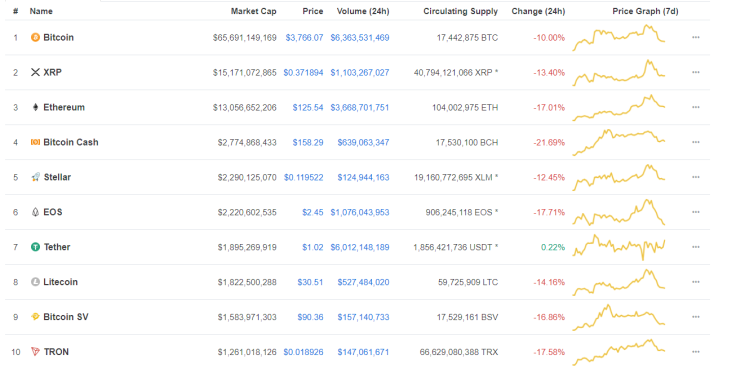Open the more-options ellipsis for EOS
Viewport: 736px width, 368px height.
[x=696, y=212]
